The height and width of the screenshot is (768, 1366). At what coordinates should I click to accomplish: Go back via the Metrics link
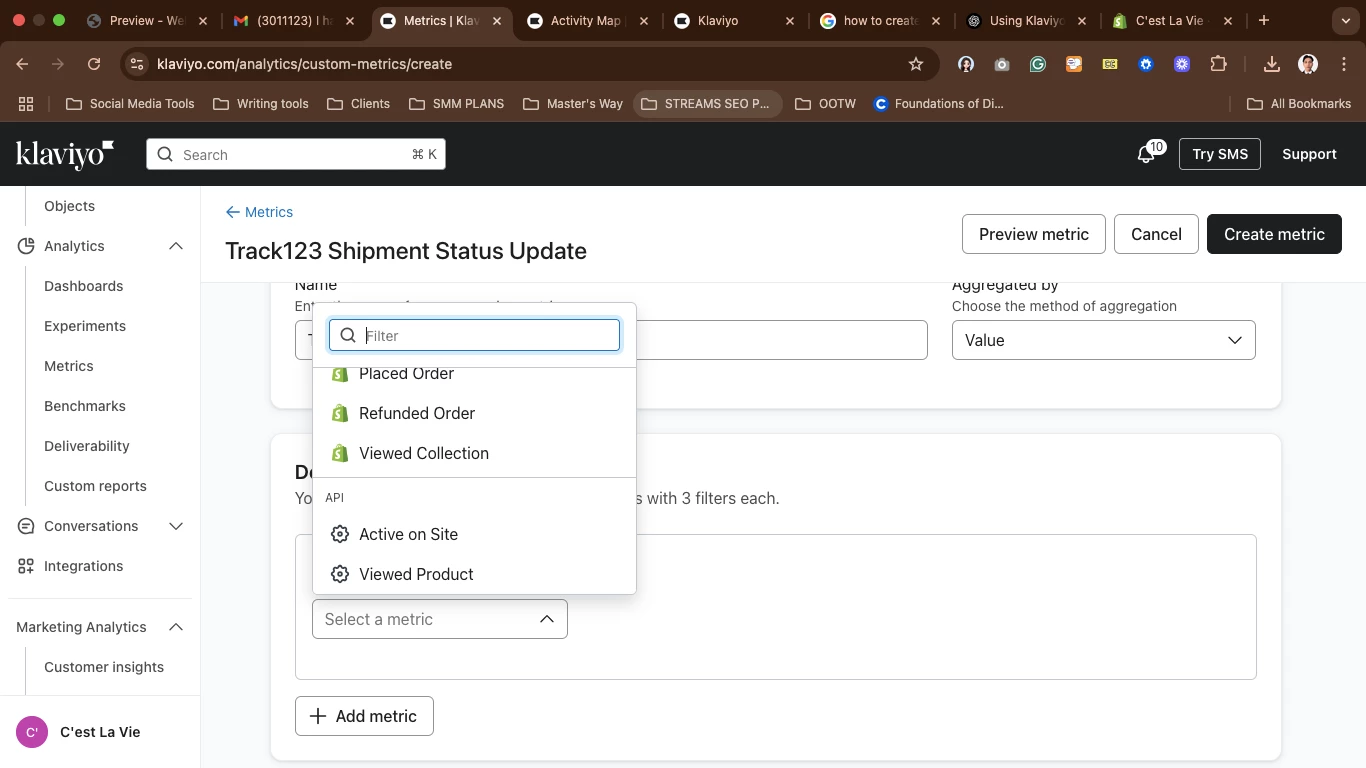tap(259, 212)
